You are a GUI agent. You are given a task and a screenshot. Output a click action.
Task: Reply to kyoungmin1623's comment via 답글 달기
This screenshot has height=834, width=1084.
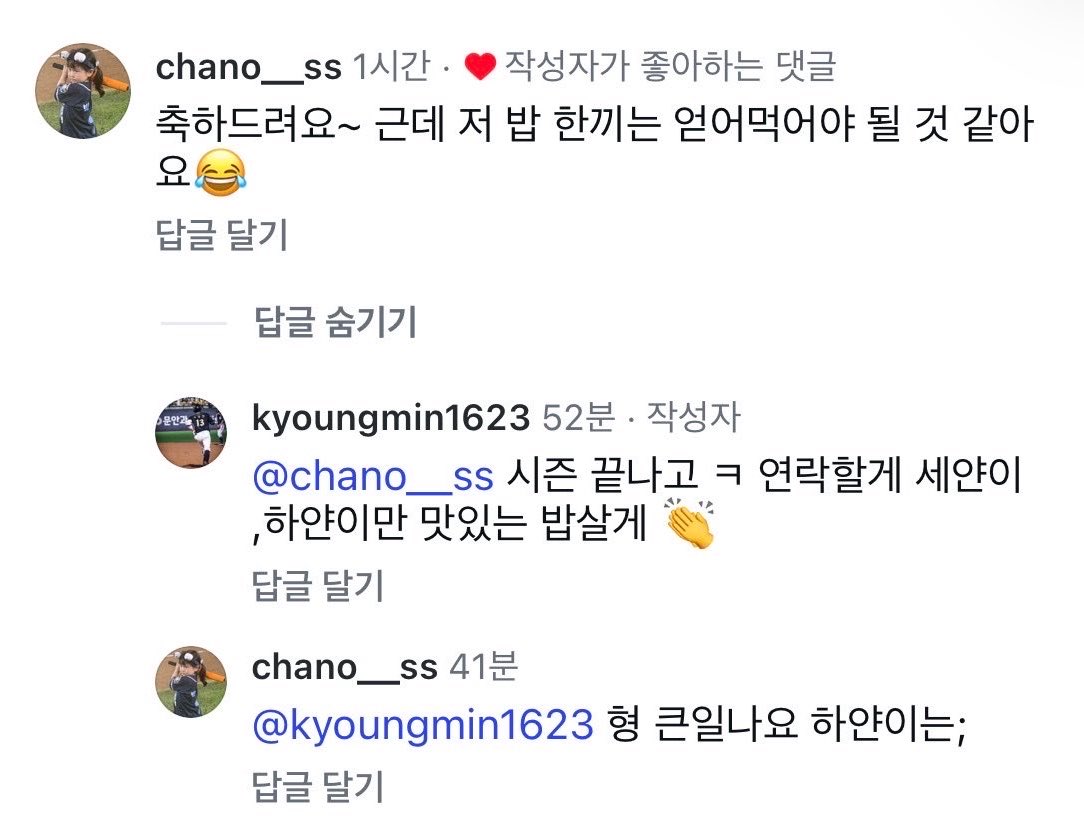pyautogui.click(x=317, y=586)
